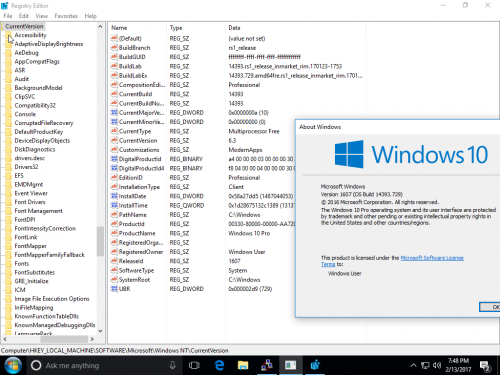Show hidden tray icons chevron
The width and height of the screenshot is (500, 375).
click(x=413, y=365)
